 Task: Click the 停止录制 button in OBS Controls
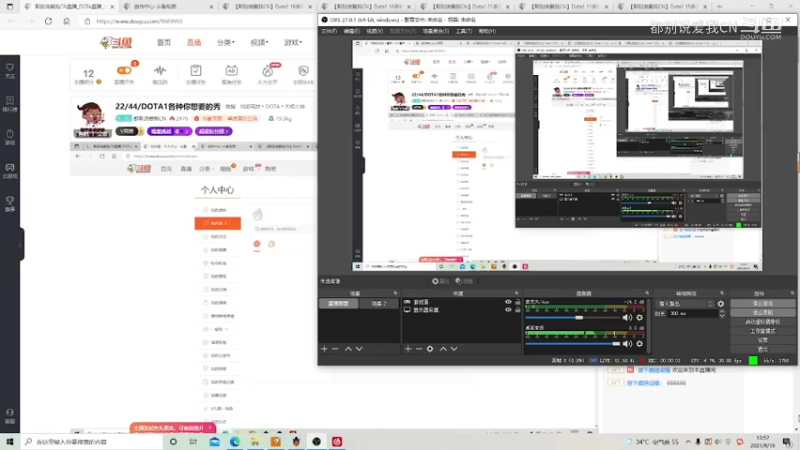(763, 312)
